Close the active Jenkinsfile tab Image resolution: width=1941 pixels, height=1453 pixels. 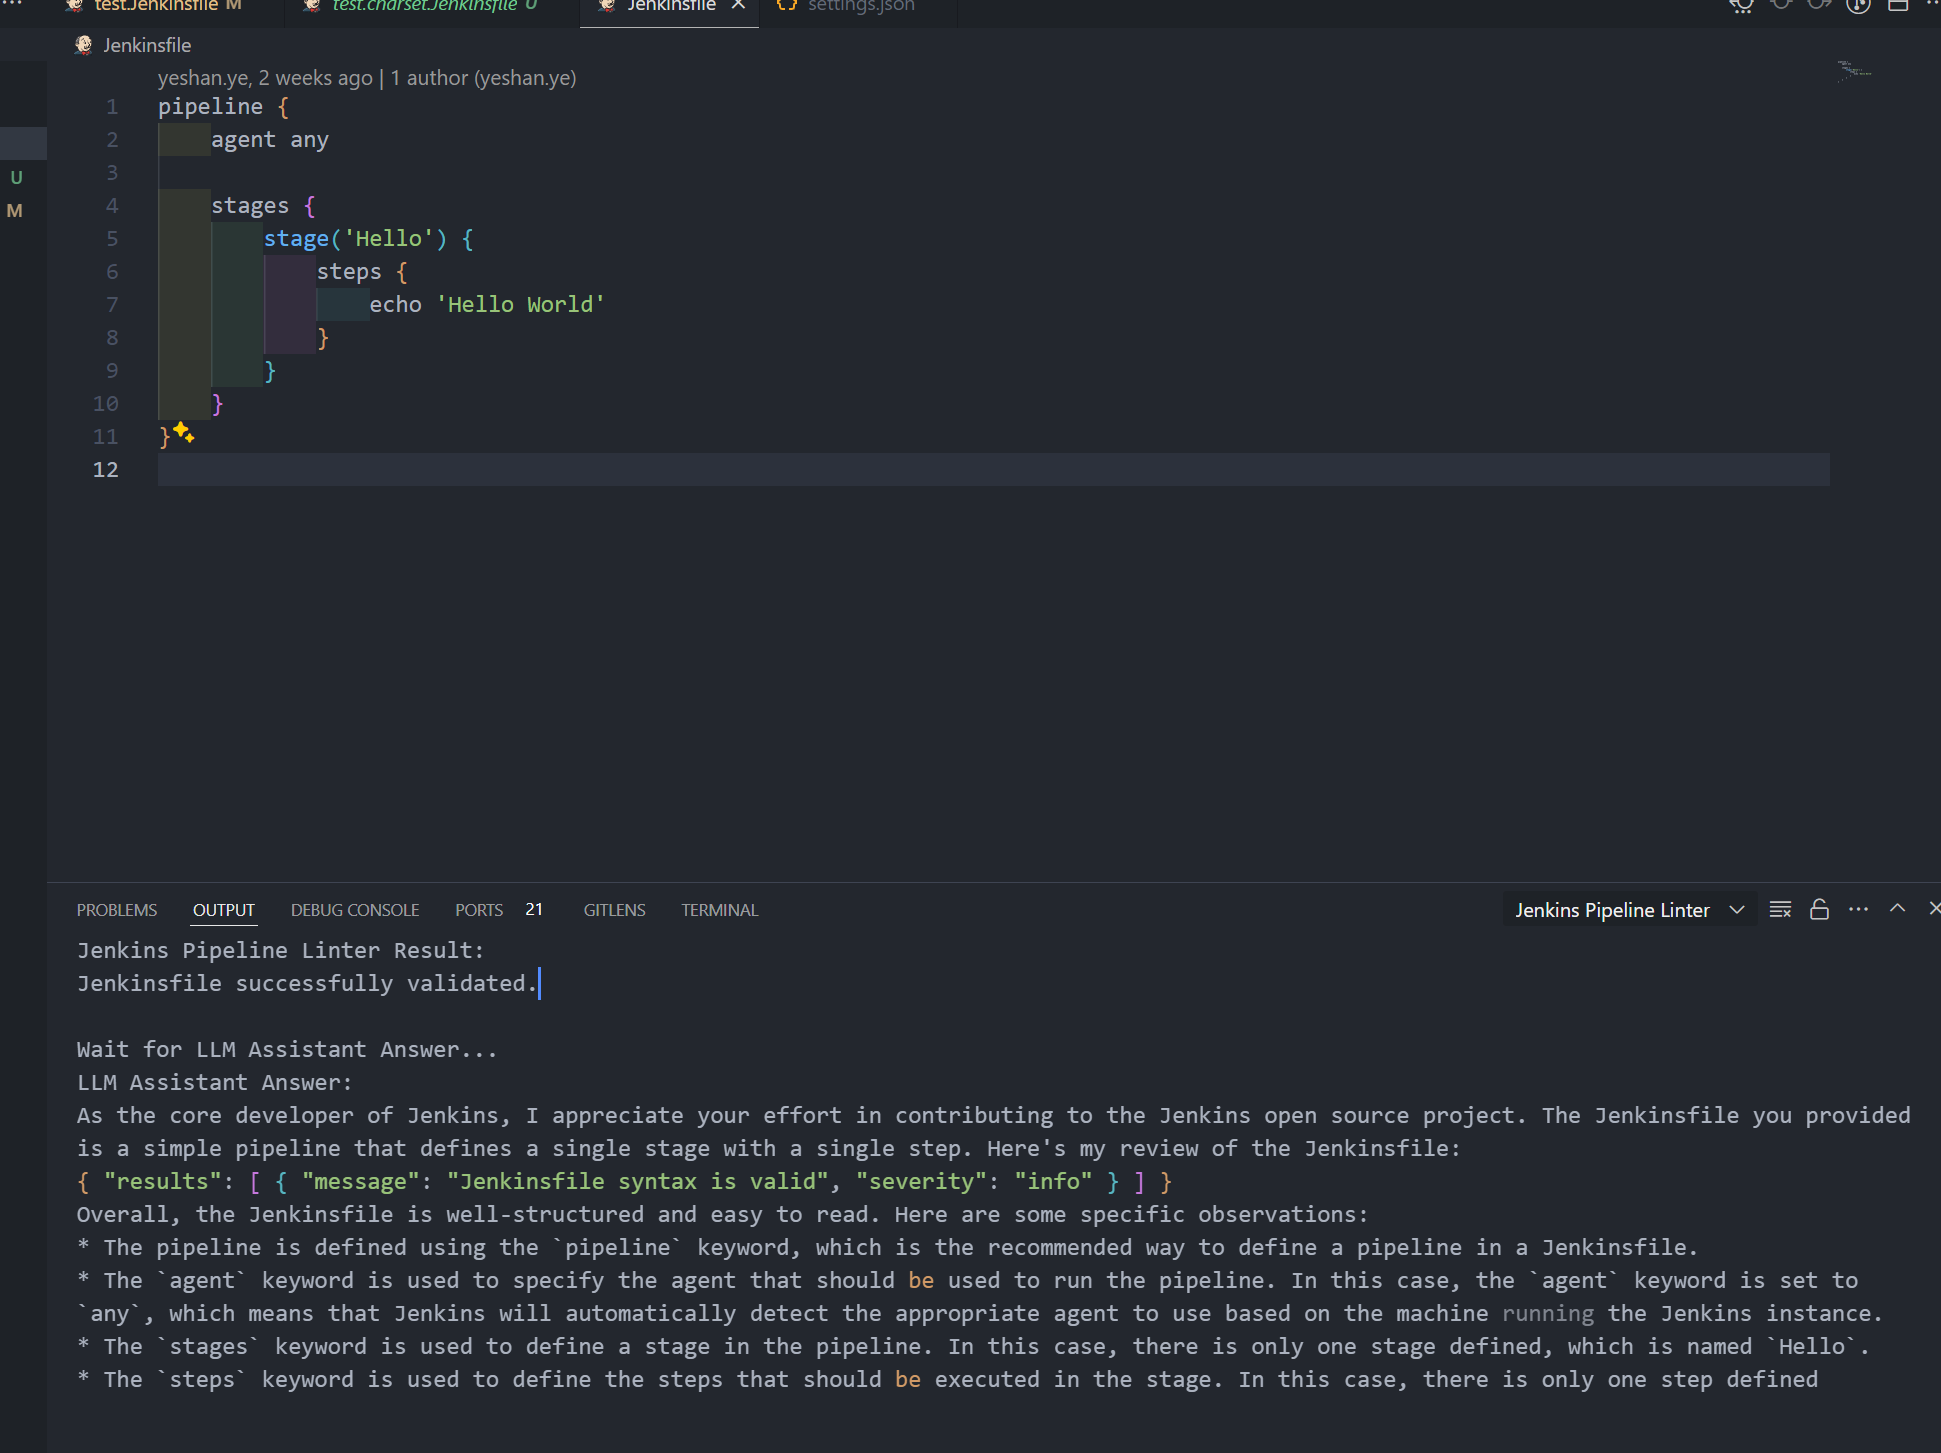[x=738, y=5]
